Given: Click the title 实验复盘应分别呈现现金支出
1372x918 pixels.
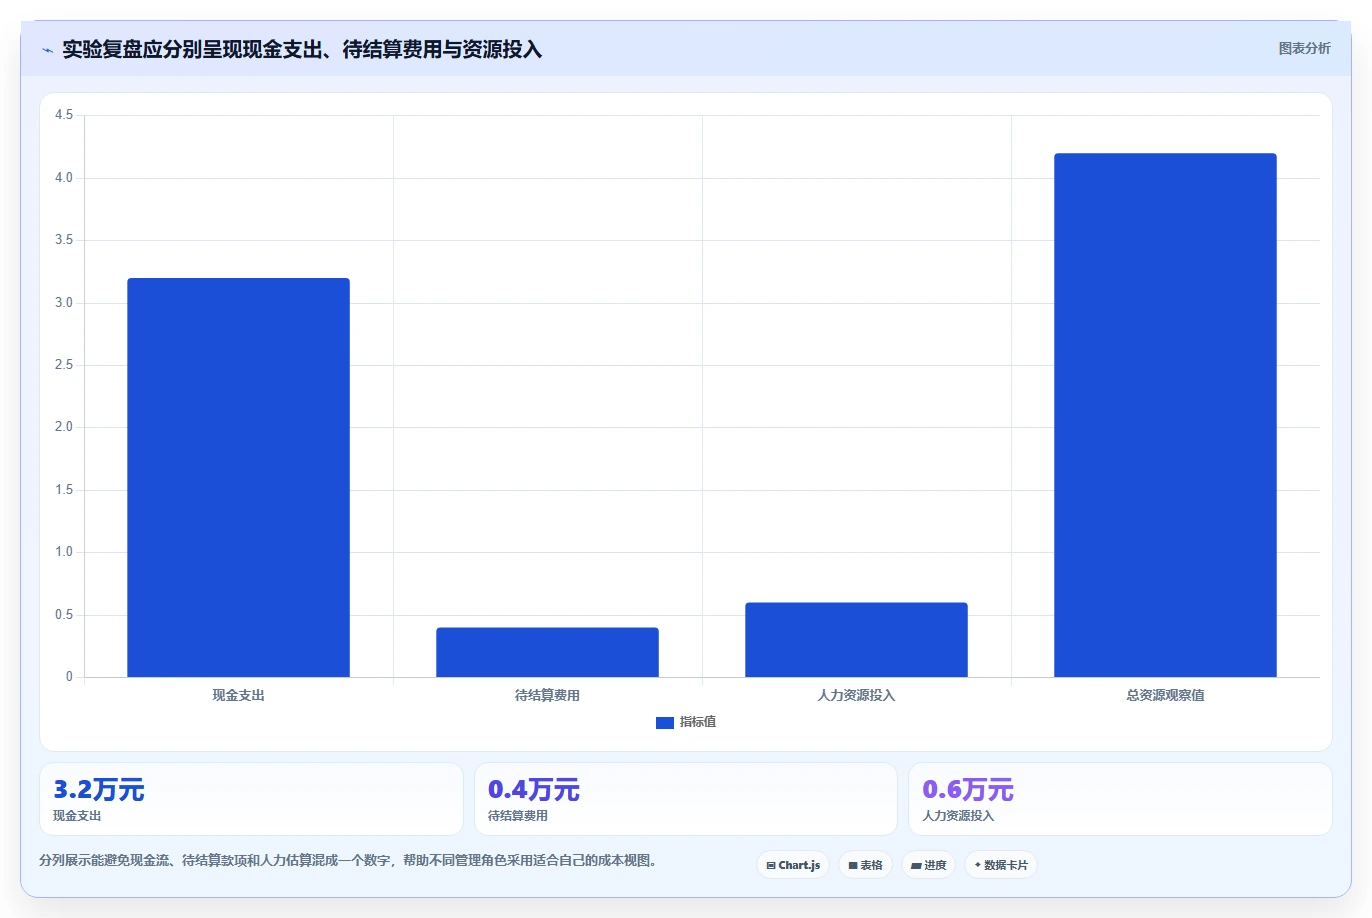Looking at the screenshot, I should (x=302, y=49).
